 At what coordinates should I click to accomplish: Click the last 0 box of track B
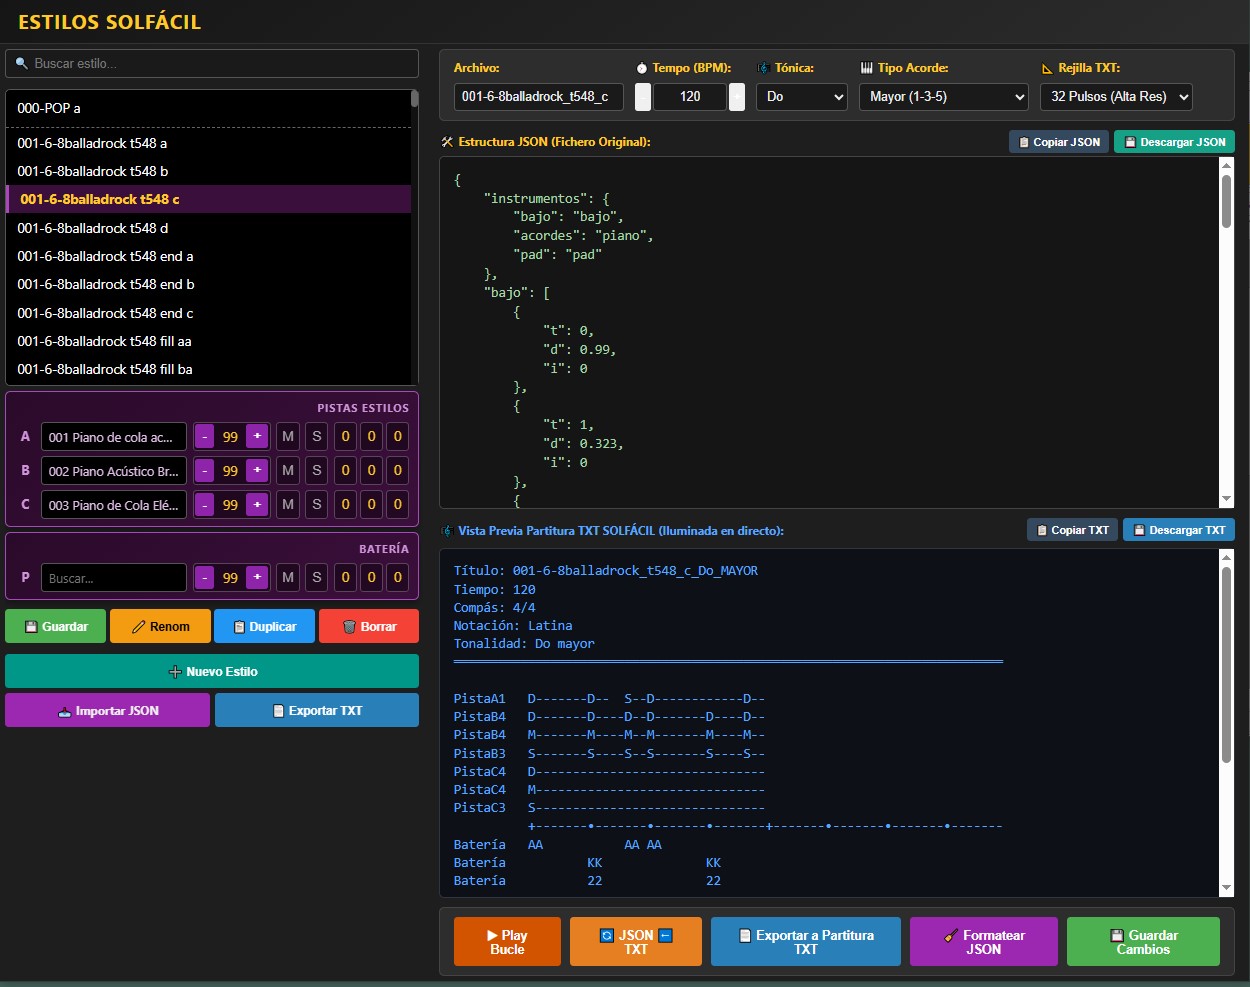[397, 471]
